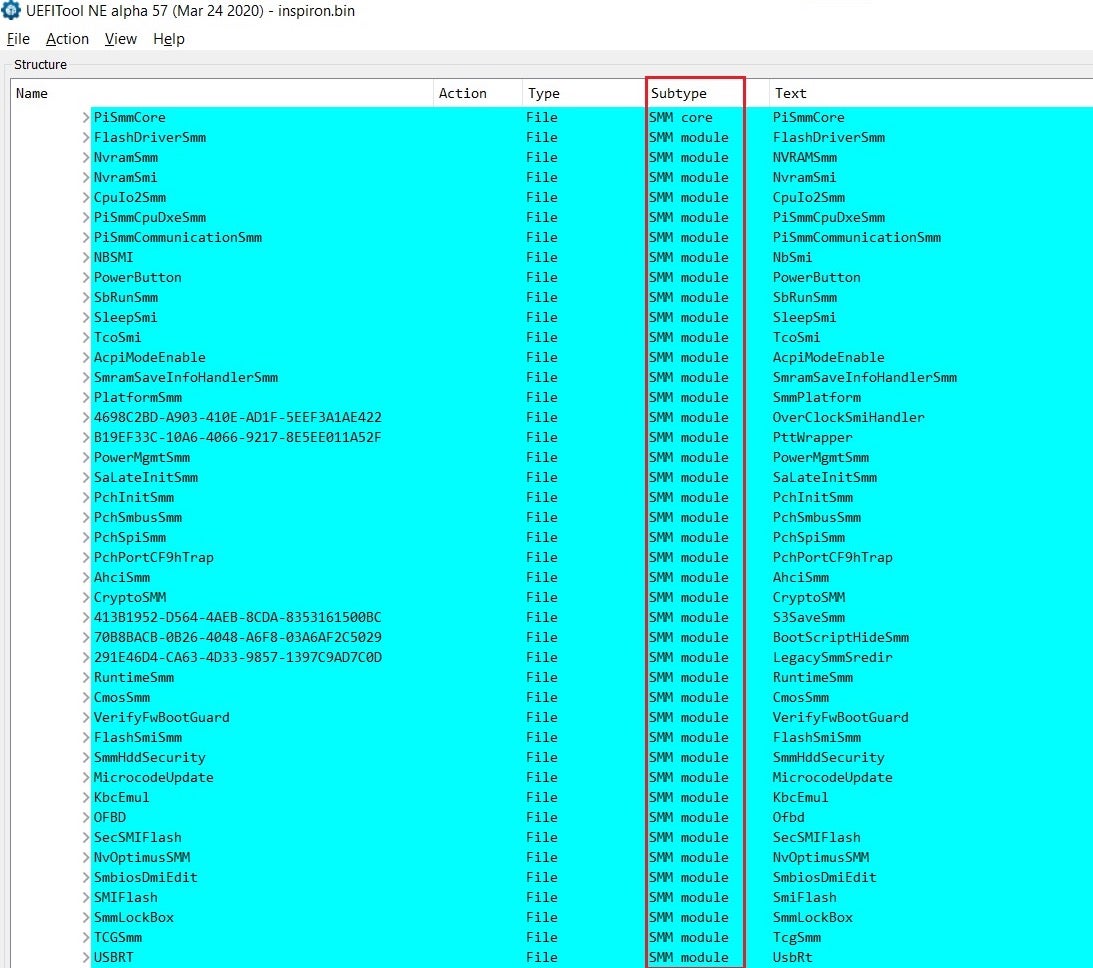1093x968 pixels.
Task: Click the Subtype column header
Action: [x=679, y=93]
